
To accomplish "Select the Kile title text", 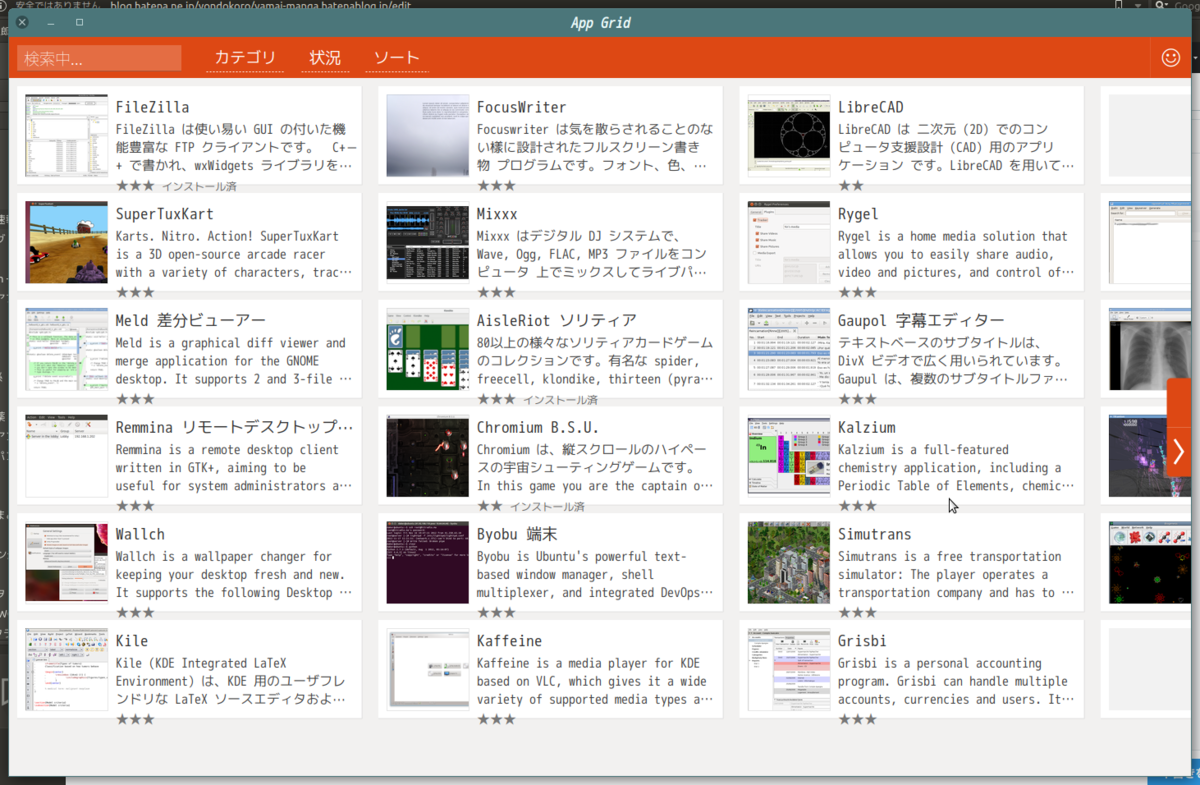I will (x=132, y=641).
